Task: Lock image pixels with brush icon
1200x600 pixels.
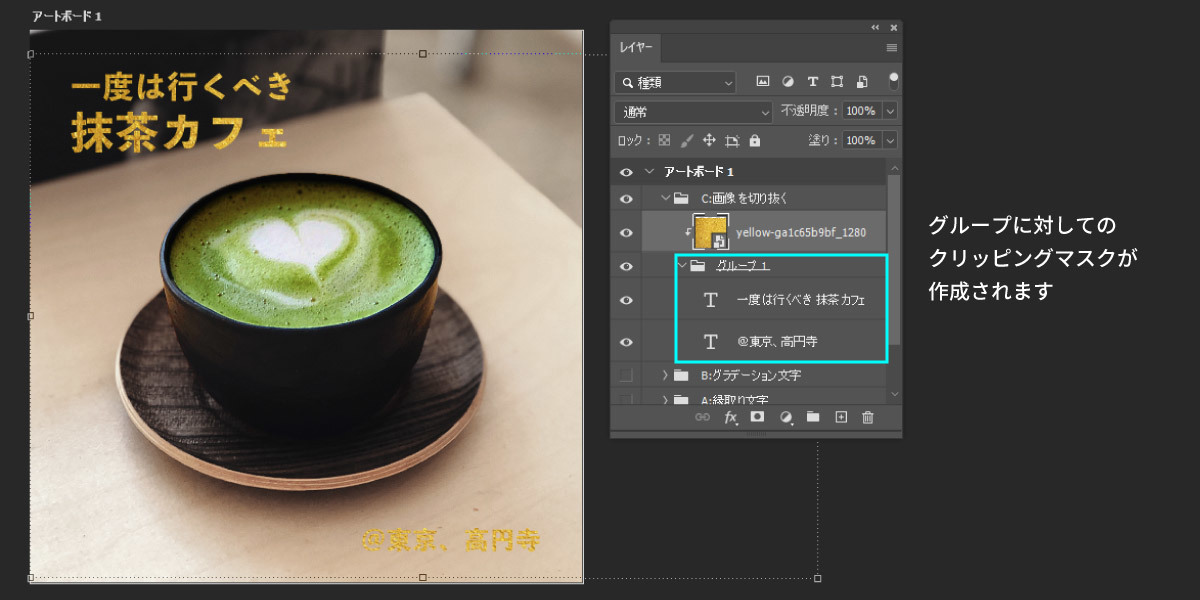Action: tap(687, 141)
